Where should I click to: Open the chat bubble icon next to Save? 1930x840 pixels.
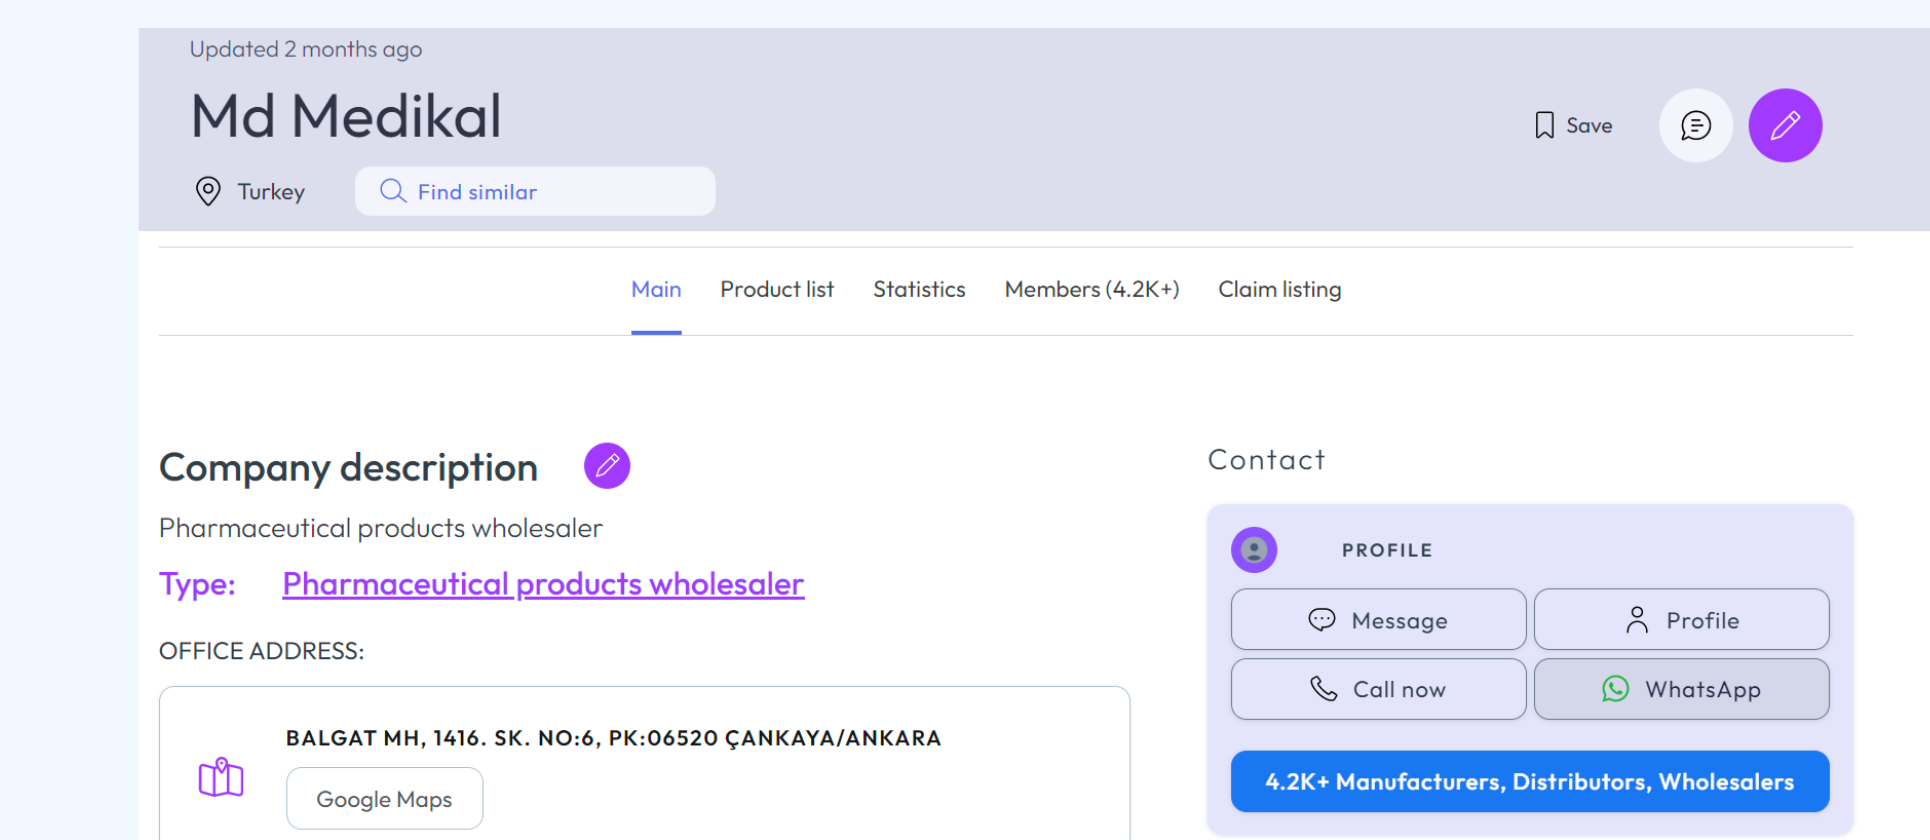(x=1696, y=125)
